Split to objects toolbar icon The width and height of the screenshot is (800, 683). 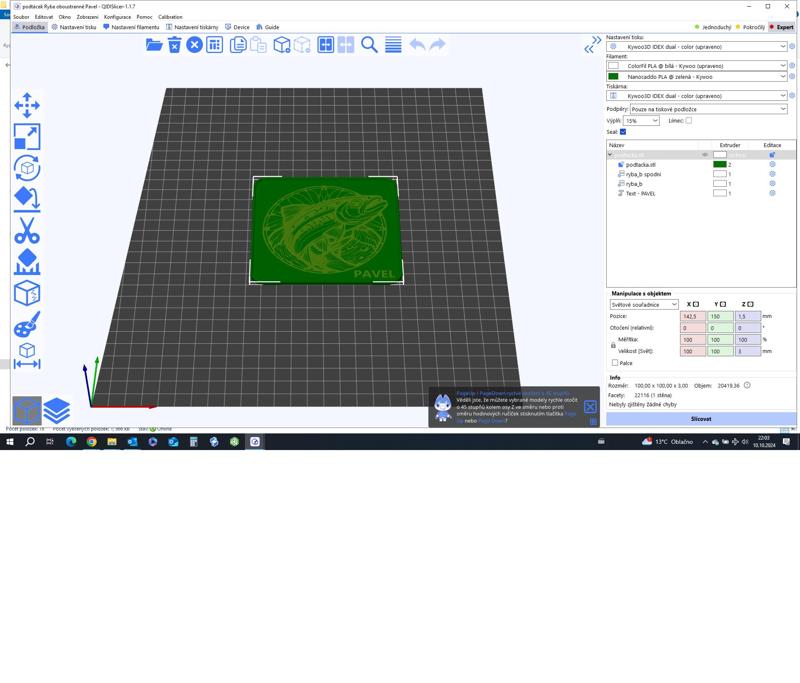[x=326, y=45]
